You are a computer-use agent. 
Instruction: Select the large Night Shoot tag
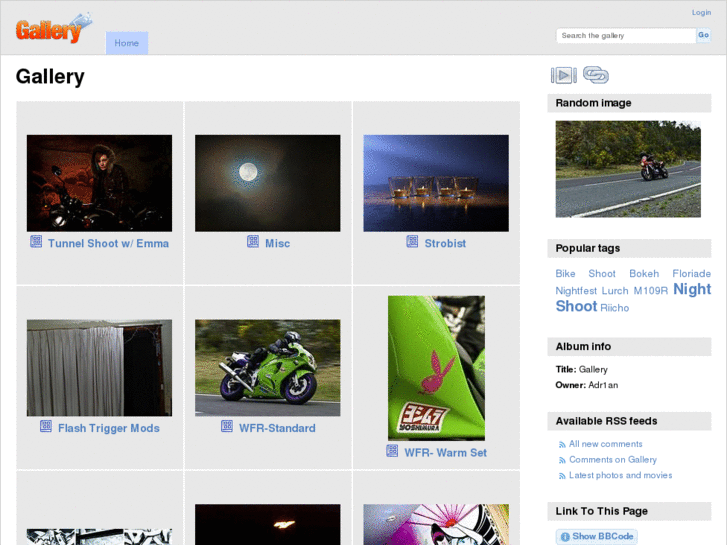tap(633, 298)
